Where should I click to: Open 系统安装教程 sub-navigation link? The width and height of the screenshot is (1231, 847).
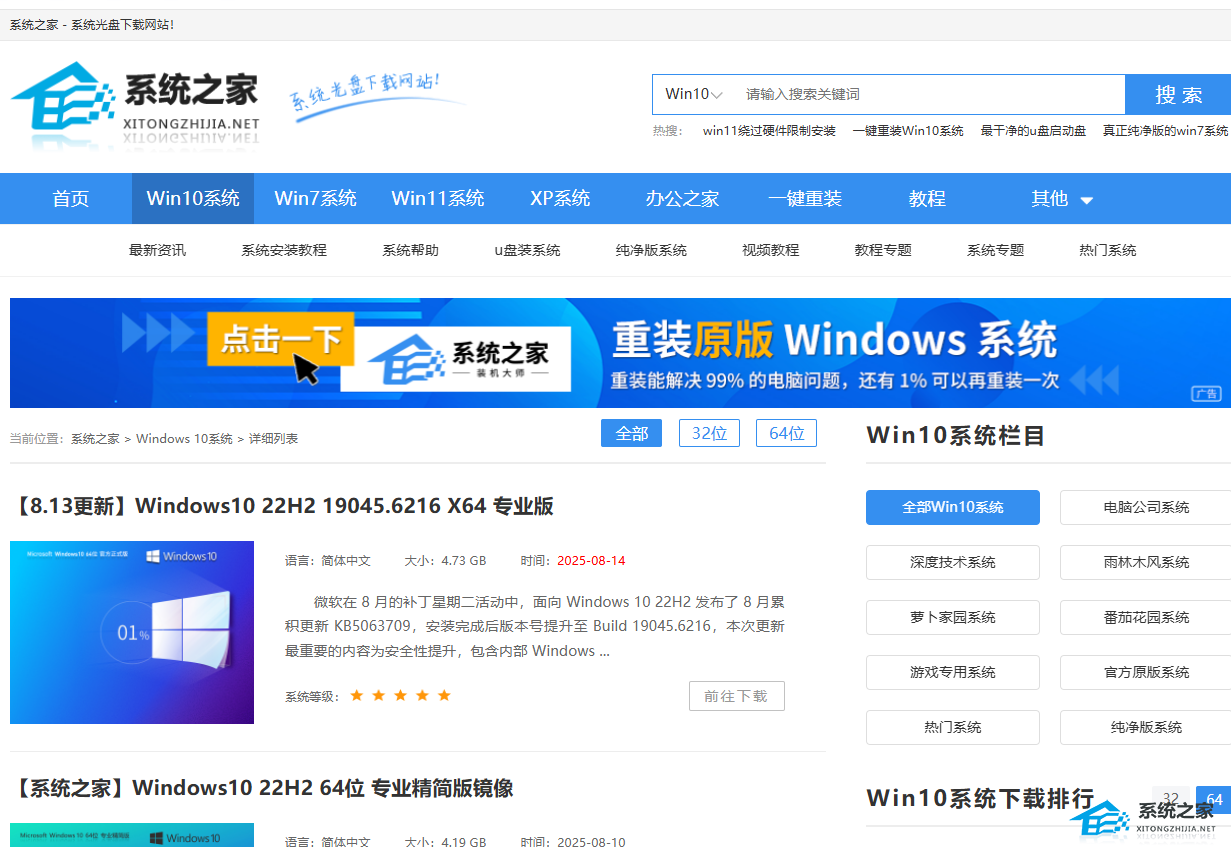[x=284, y=250]
